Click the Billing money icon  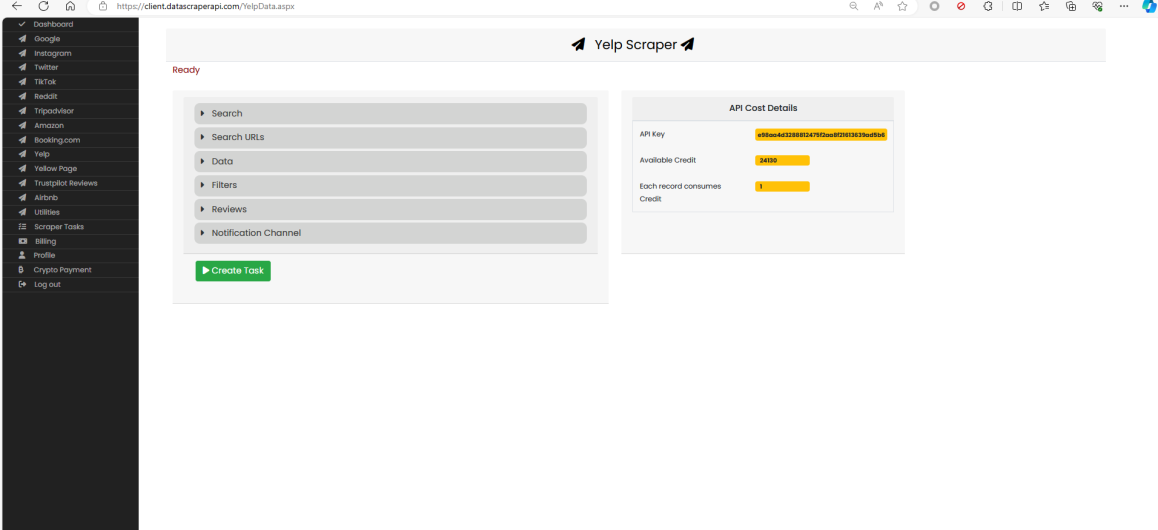pos(23,241)
